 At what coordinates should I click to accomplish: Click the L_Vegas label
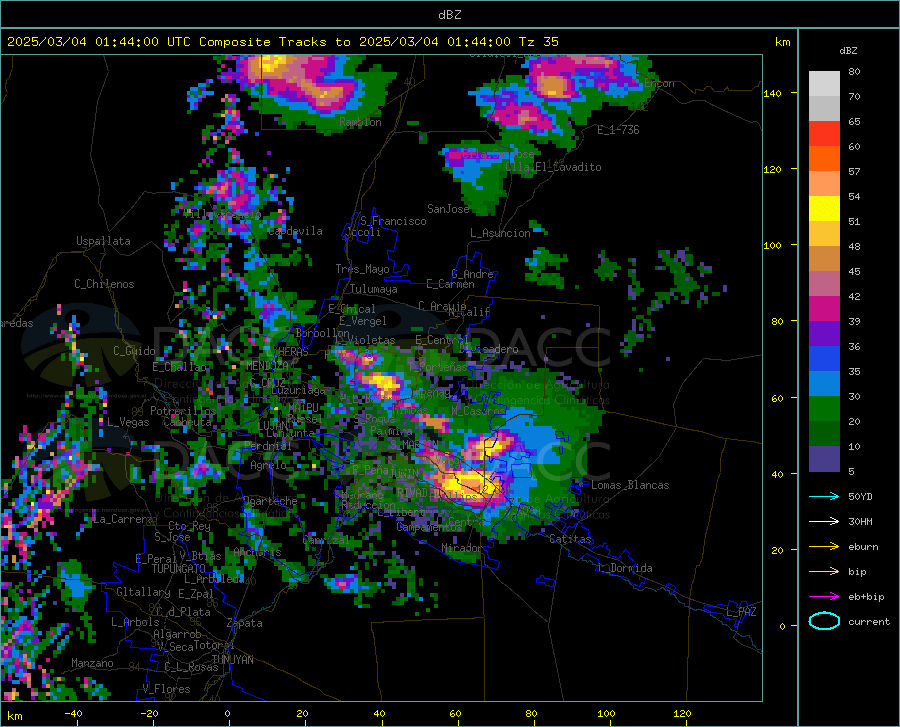(128, 422)
